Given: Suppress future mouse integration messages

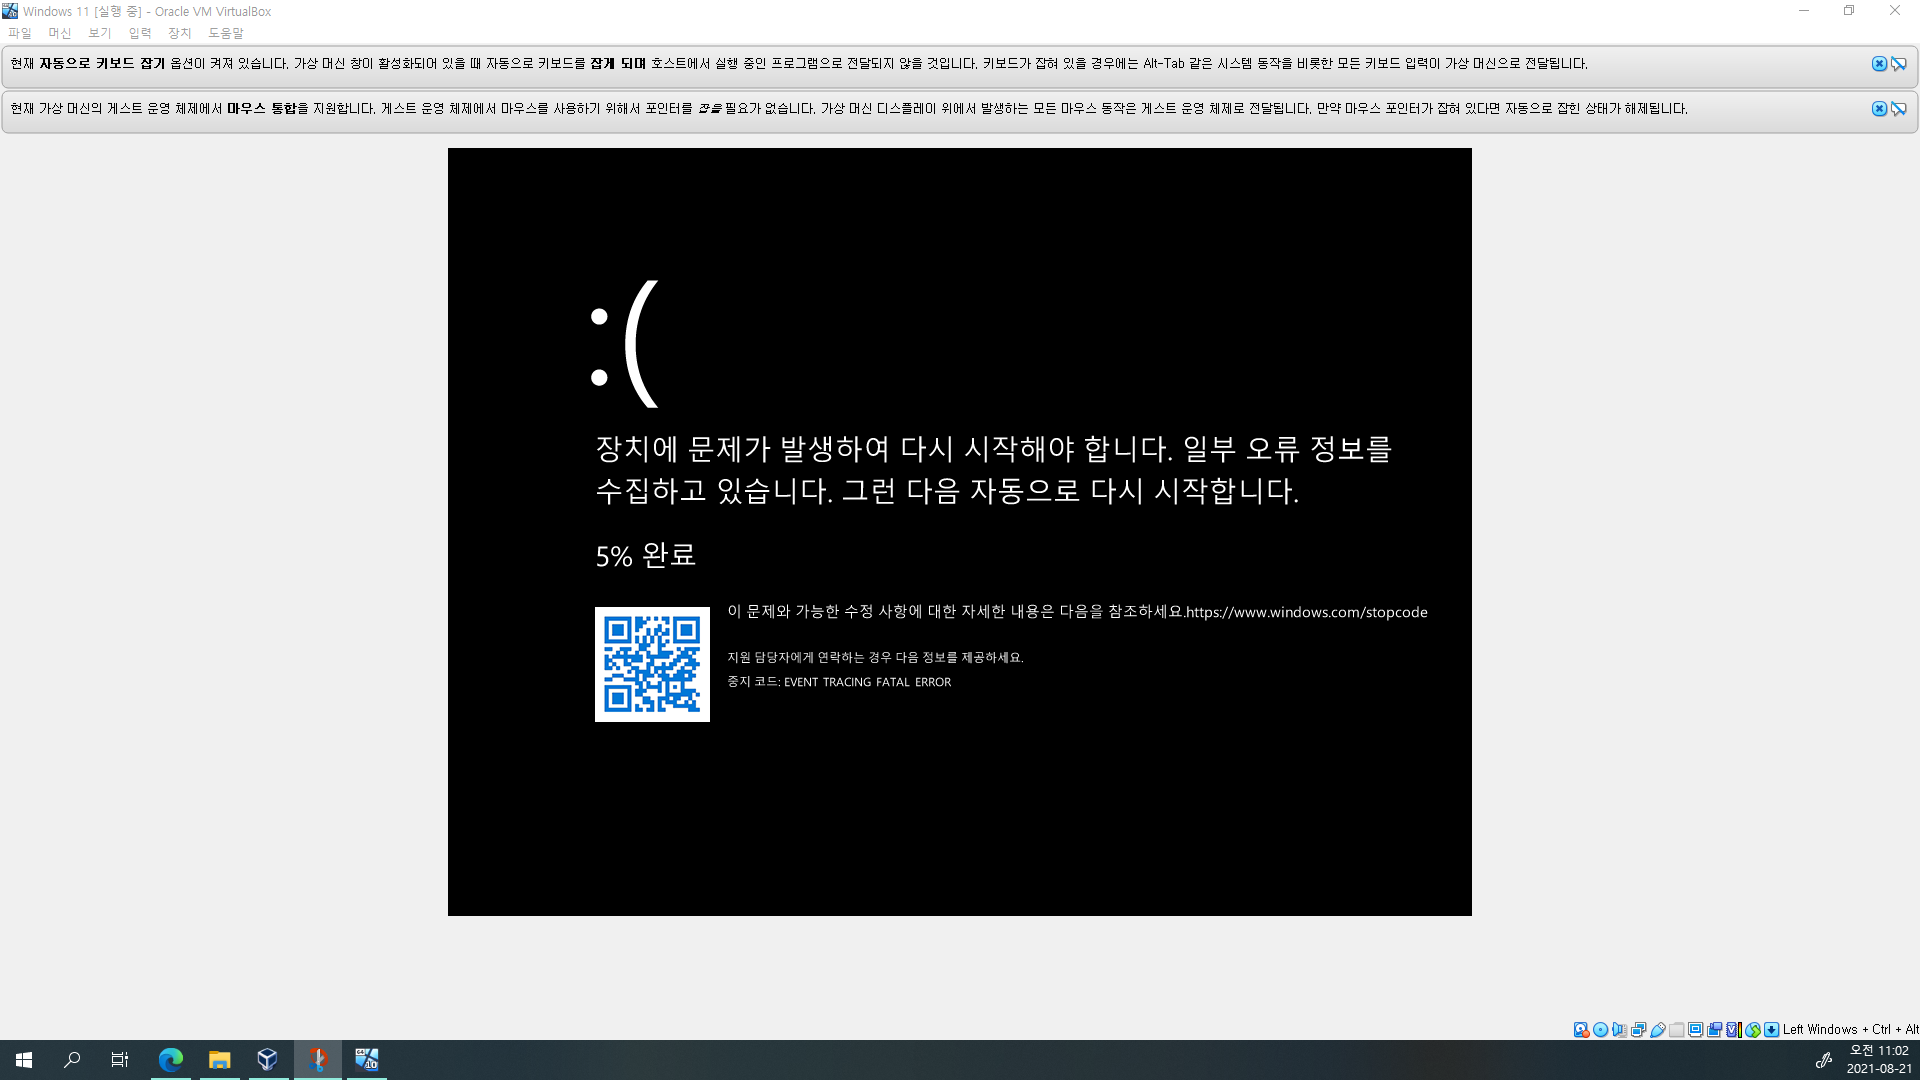Looking at the screenshot, I should [x=1898, y=109].
